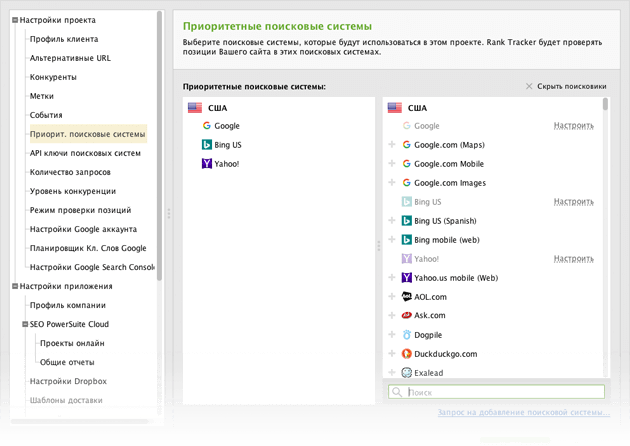This screenshot has width=630, height=446.
Task: Click the Скрыть поисковики button
Action: point(565,87)
